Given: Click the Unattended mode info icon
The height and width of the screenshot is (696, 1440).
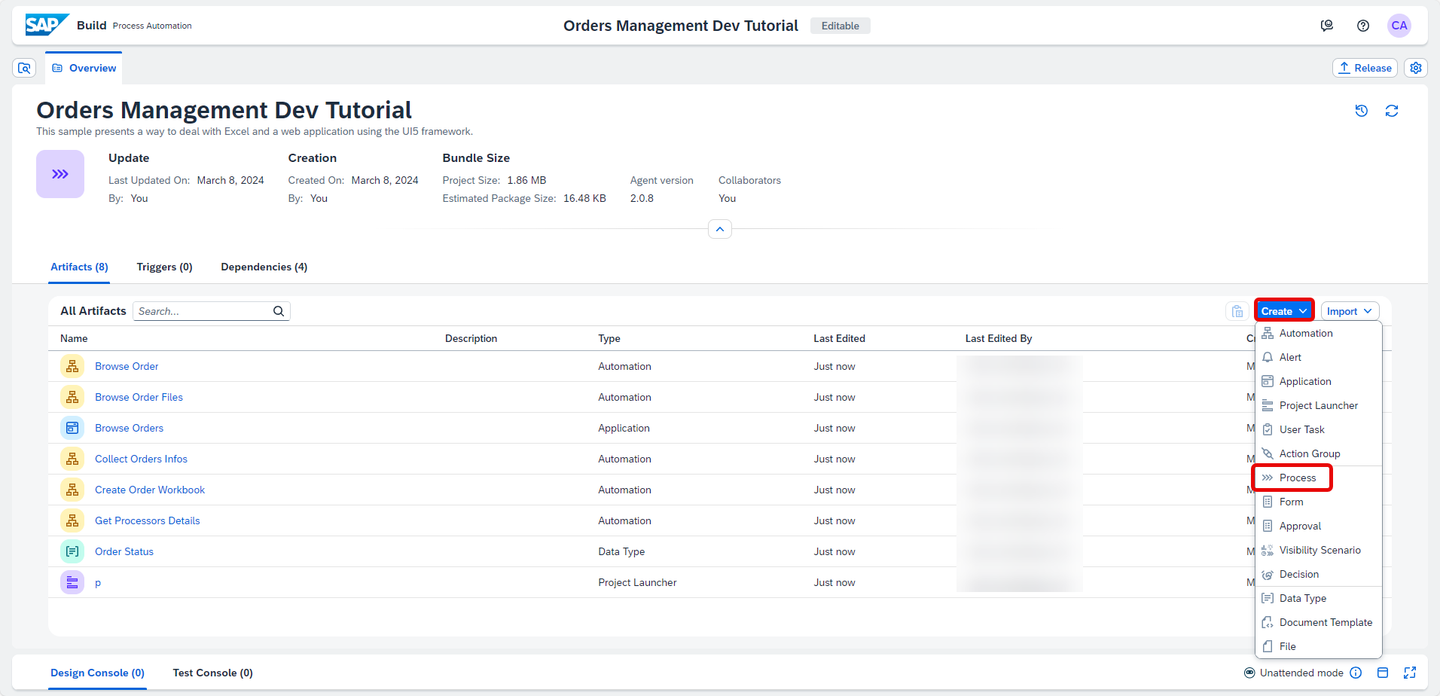Looking at the screenshot, I should (1356, 673).
